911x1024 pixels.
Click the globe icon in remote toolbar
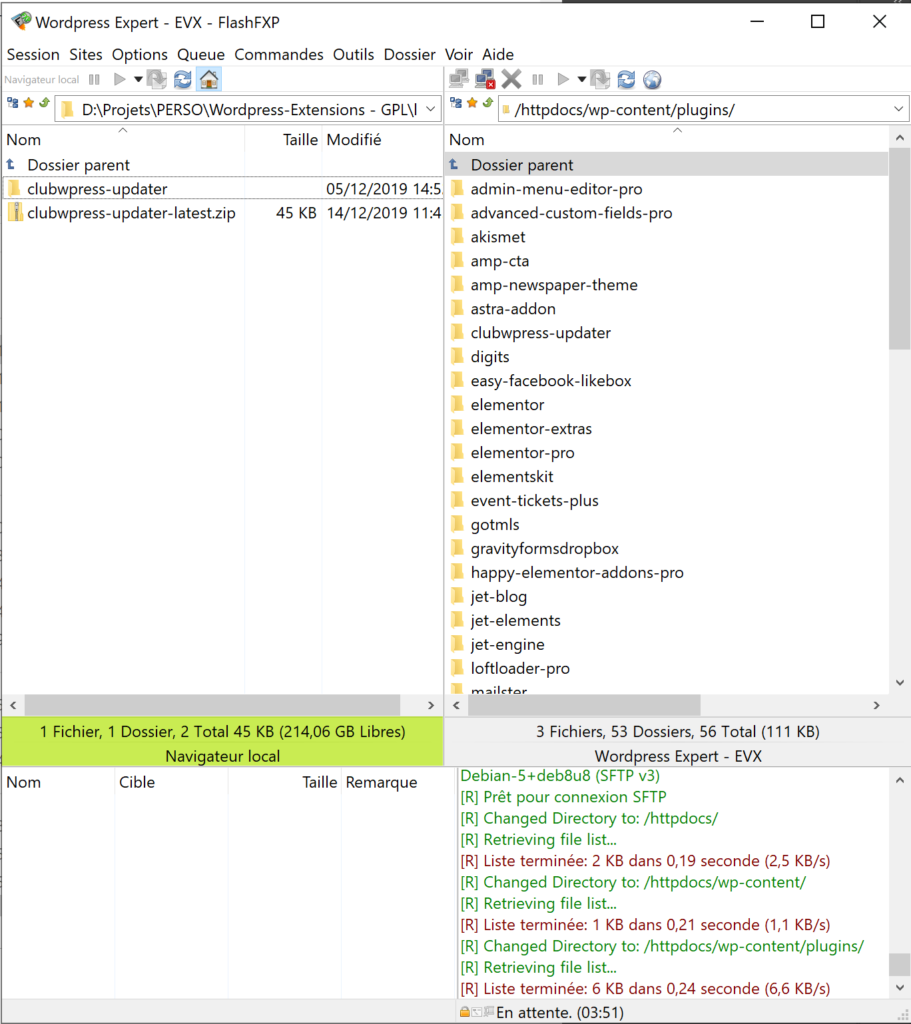coord(652,80)
